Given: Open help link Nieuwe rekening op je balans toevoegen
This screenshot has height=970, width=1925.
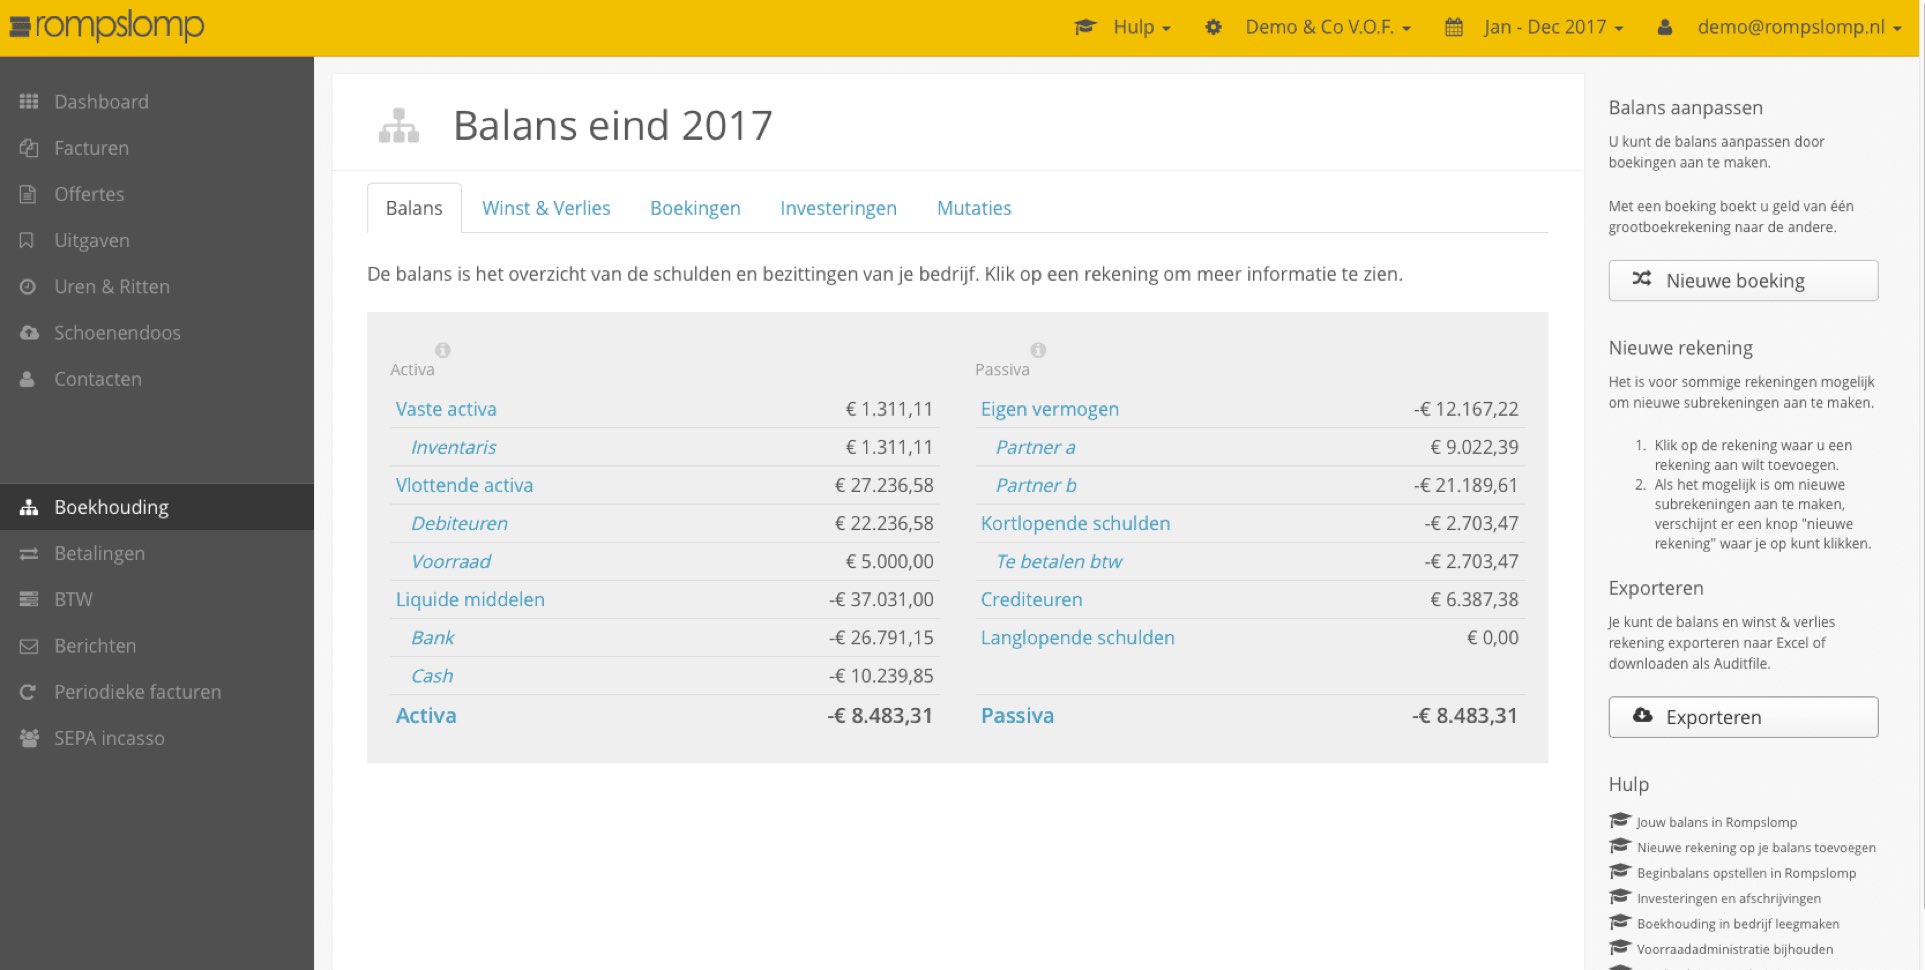Looking at the screenshot, I should (x=1756, y=847).
